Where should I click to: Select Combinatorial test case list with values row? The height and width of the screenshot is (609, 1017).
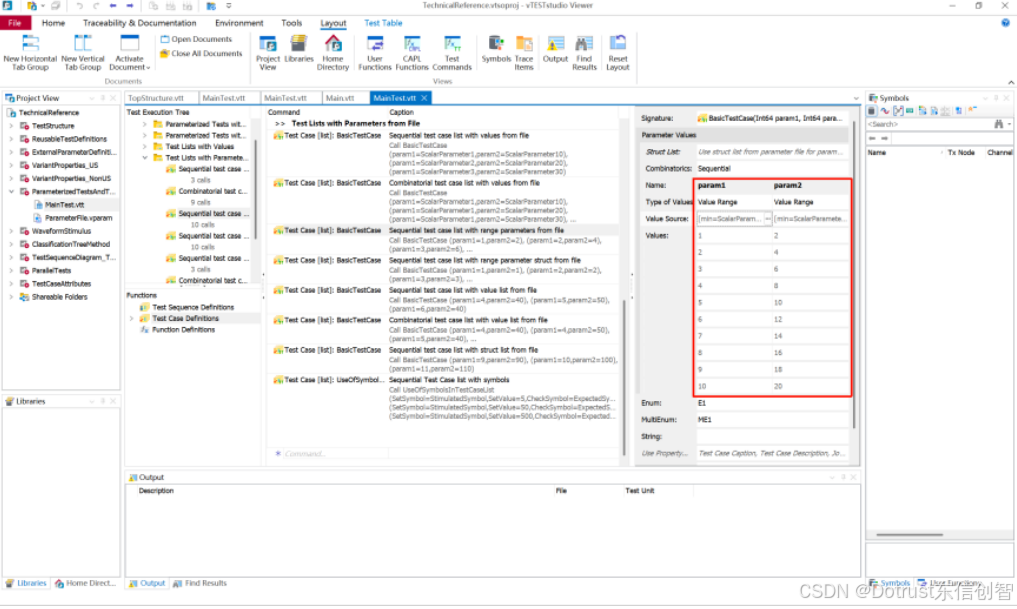pyautogui.click(x=445, y=202)
